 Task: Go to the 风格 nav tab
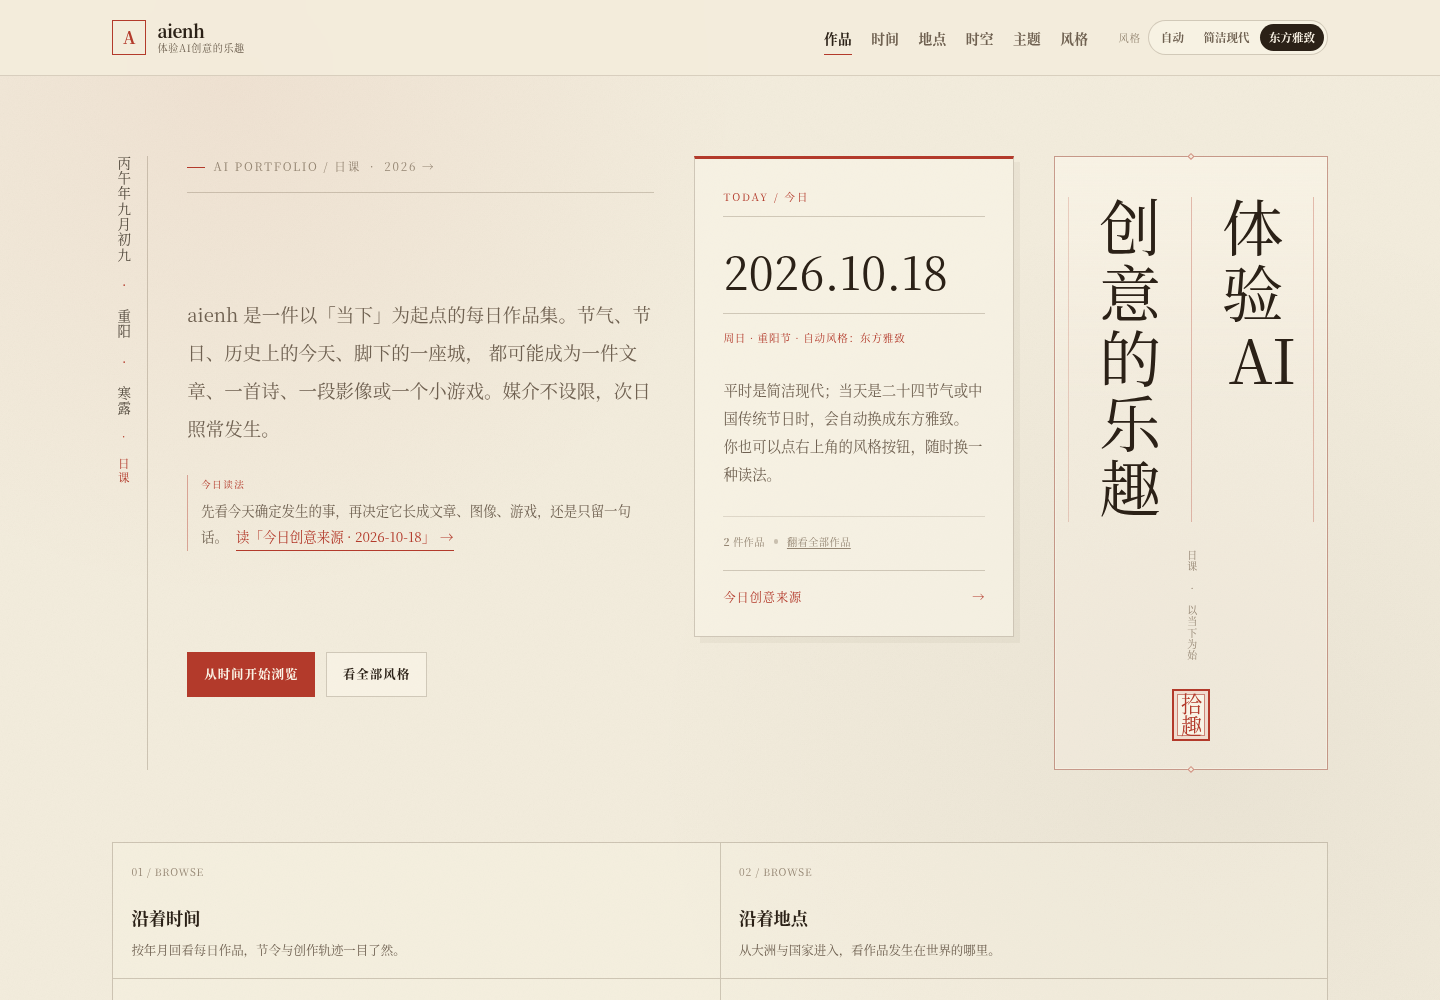[x=1074, y=39]
